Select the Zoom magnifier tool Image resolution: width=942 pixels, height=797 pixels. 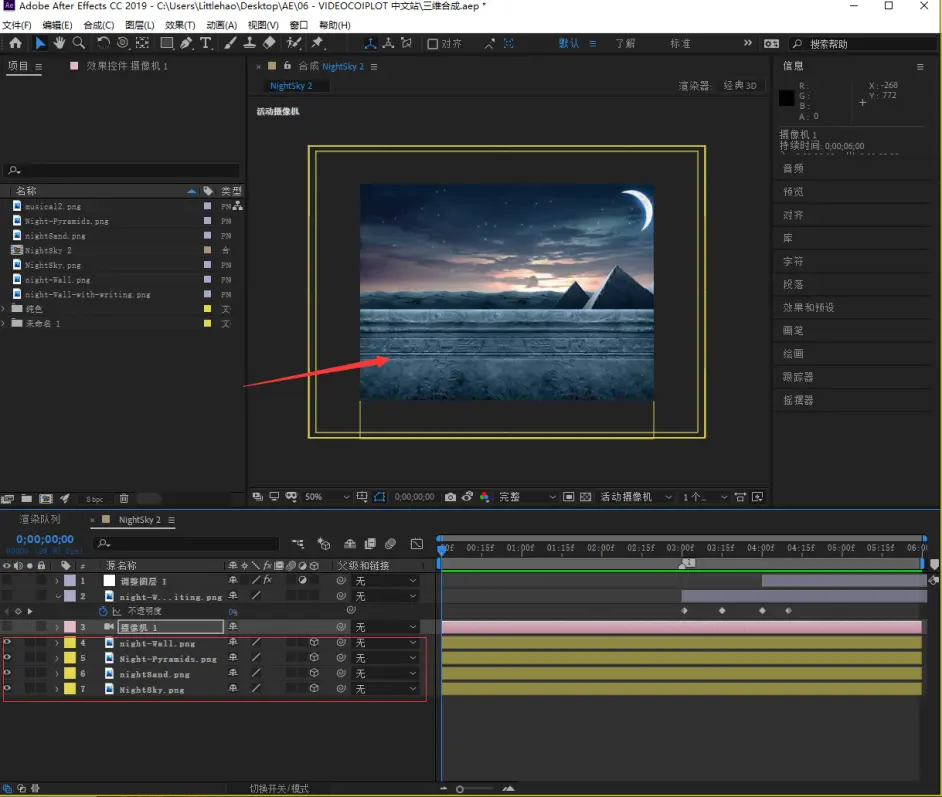coord(78,44)
